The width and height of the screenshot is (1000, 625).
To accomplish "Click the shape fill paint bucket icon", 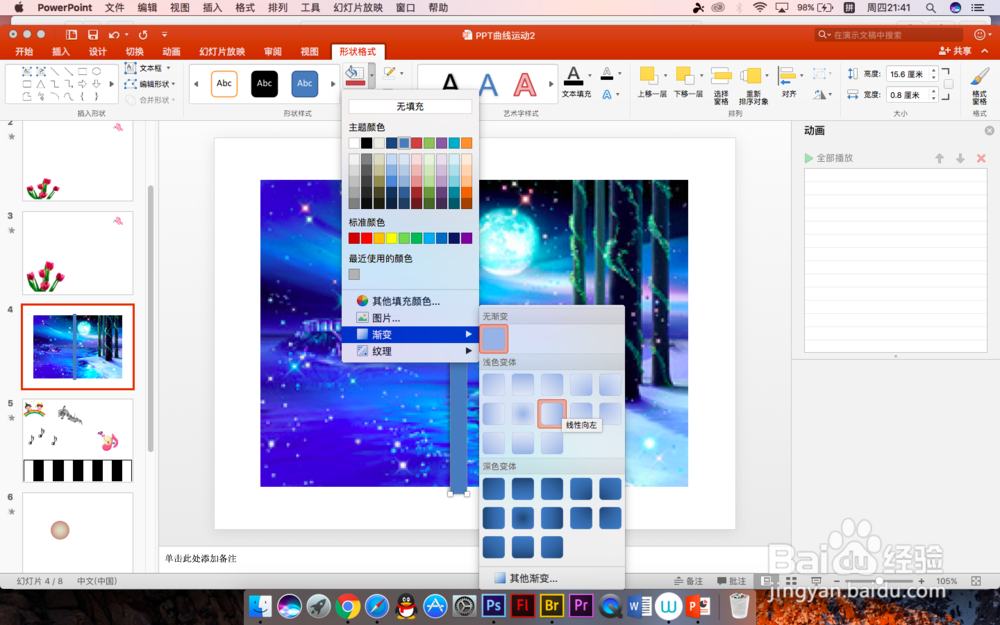I will (x=355, y=75).
